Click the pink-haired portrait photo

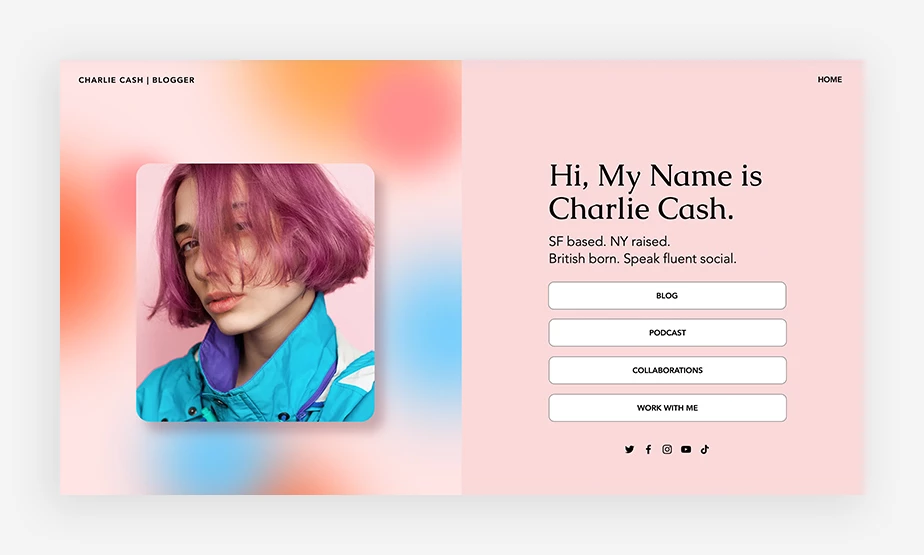255,292
